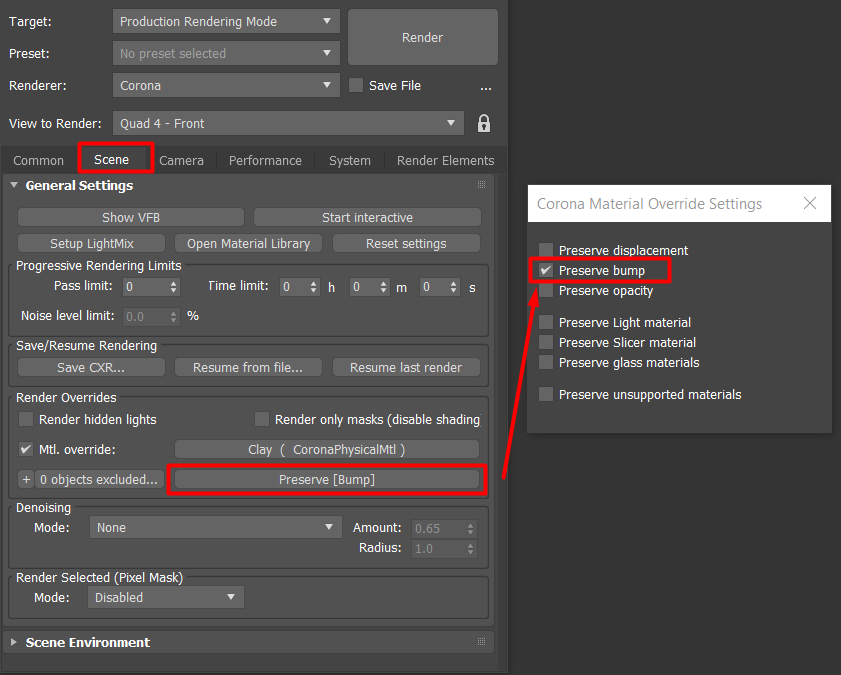Open the Denoising Mode dropdown
The image size is (841, 675).
tap(215, 527)
